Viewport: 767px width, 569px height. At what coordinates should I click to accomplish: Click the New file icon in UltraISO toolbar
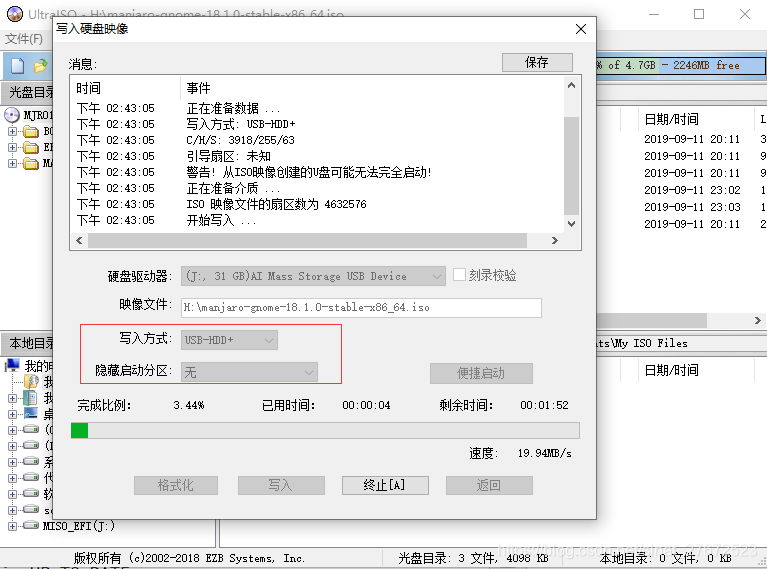pos(17,65)
